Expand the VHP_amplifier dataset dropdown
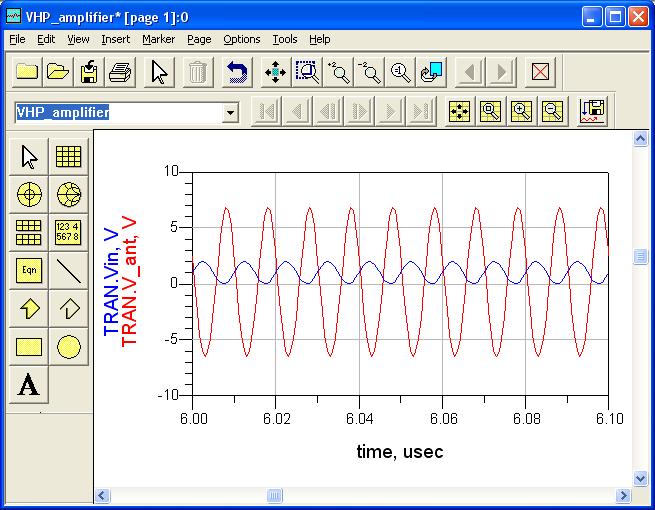 pos(231,112)
